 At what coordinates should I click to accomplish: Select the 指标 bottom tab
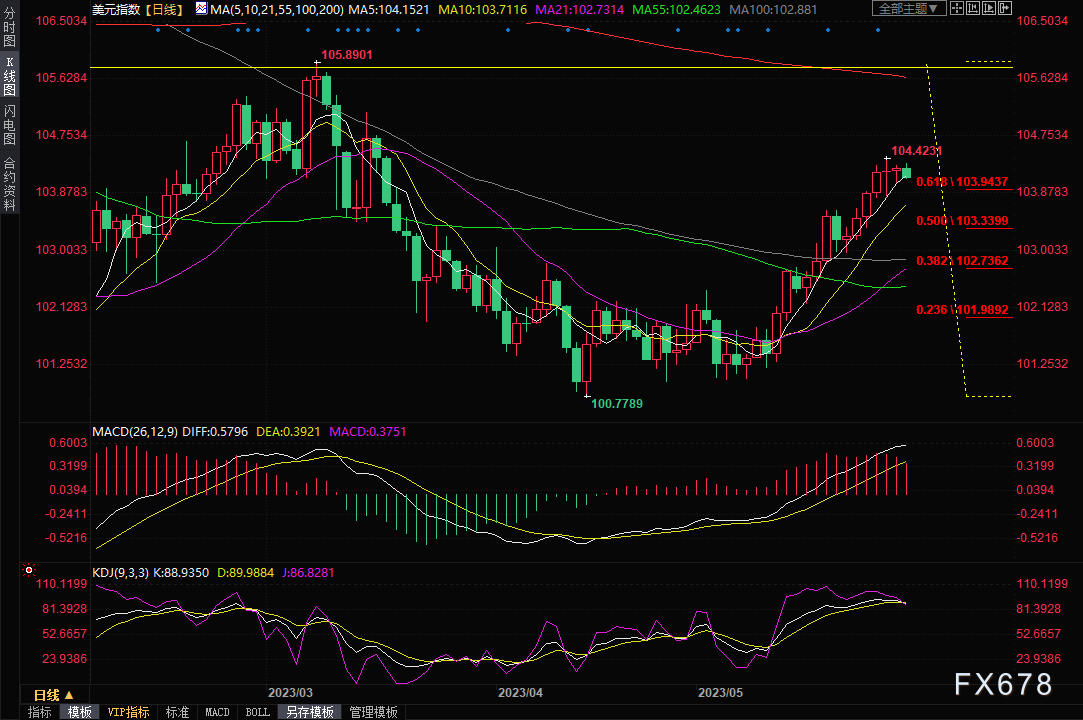click(40, 712)
